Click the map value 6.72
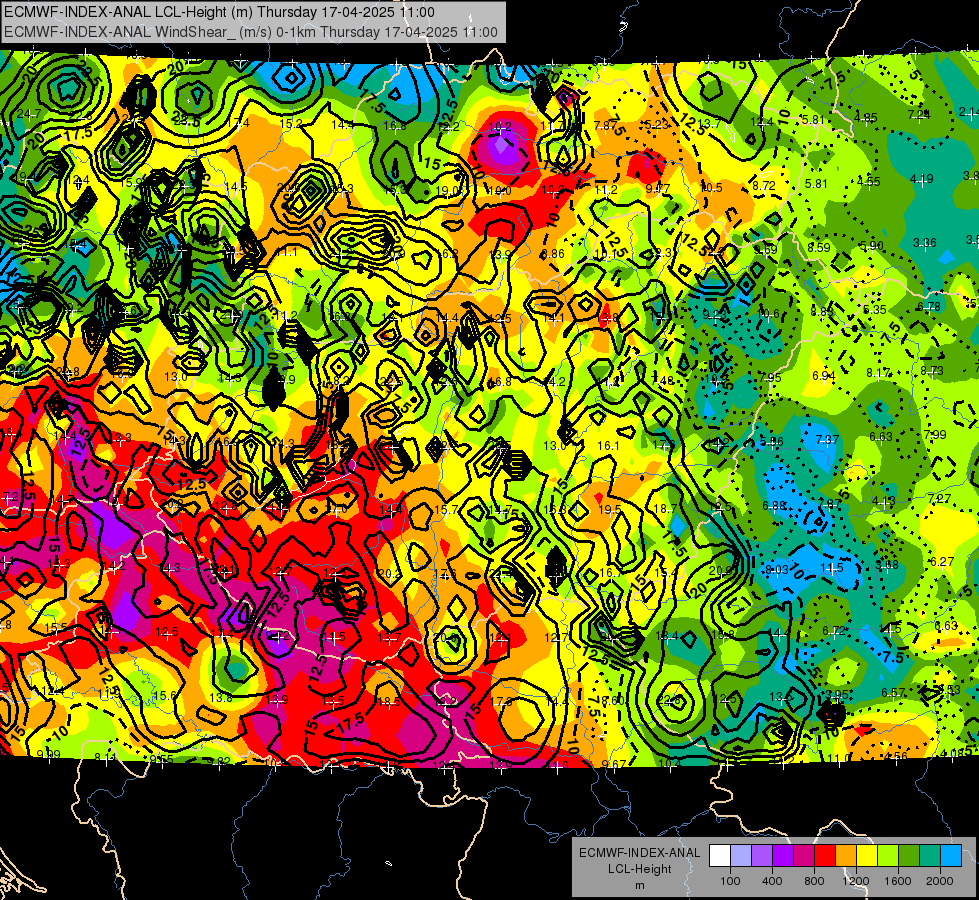 click(x=834, y=631)
